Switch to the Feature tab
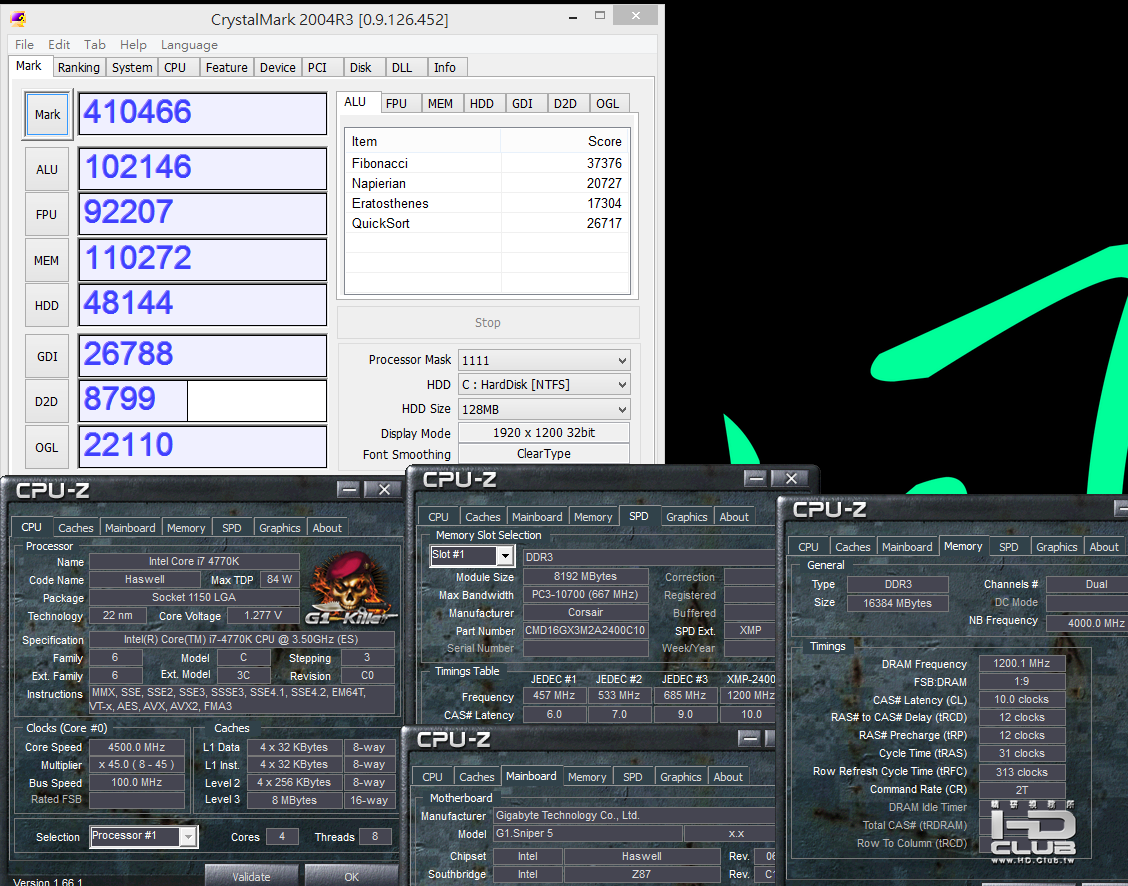Image resolution: width=1128 pixels, height=886 pixels. (x=227, y=68)
